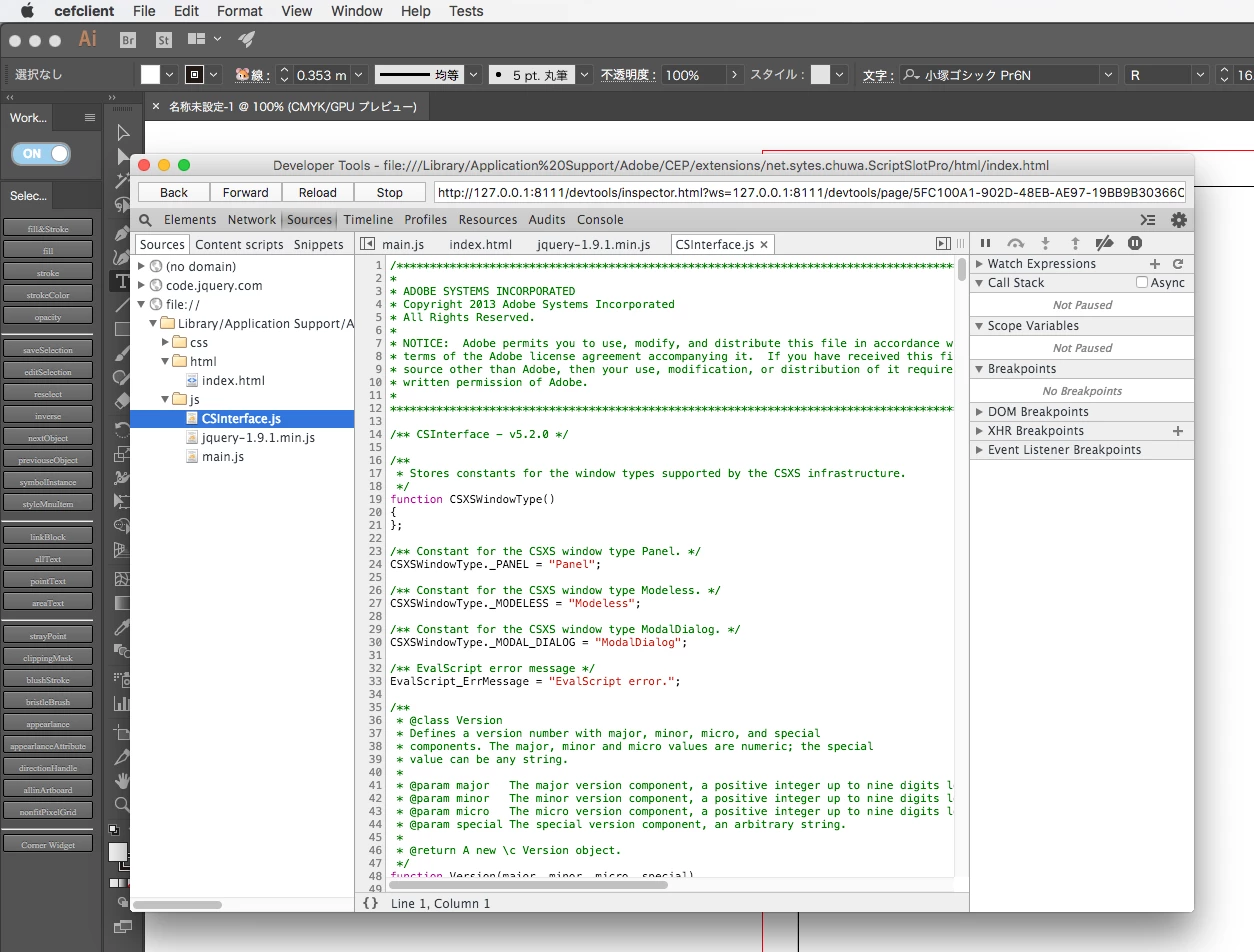
Task: Expand the code.jquery.com tree node
Action: pos(141,286)
